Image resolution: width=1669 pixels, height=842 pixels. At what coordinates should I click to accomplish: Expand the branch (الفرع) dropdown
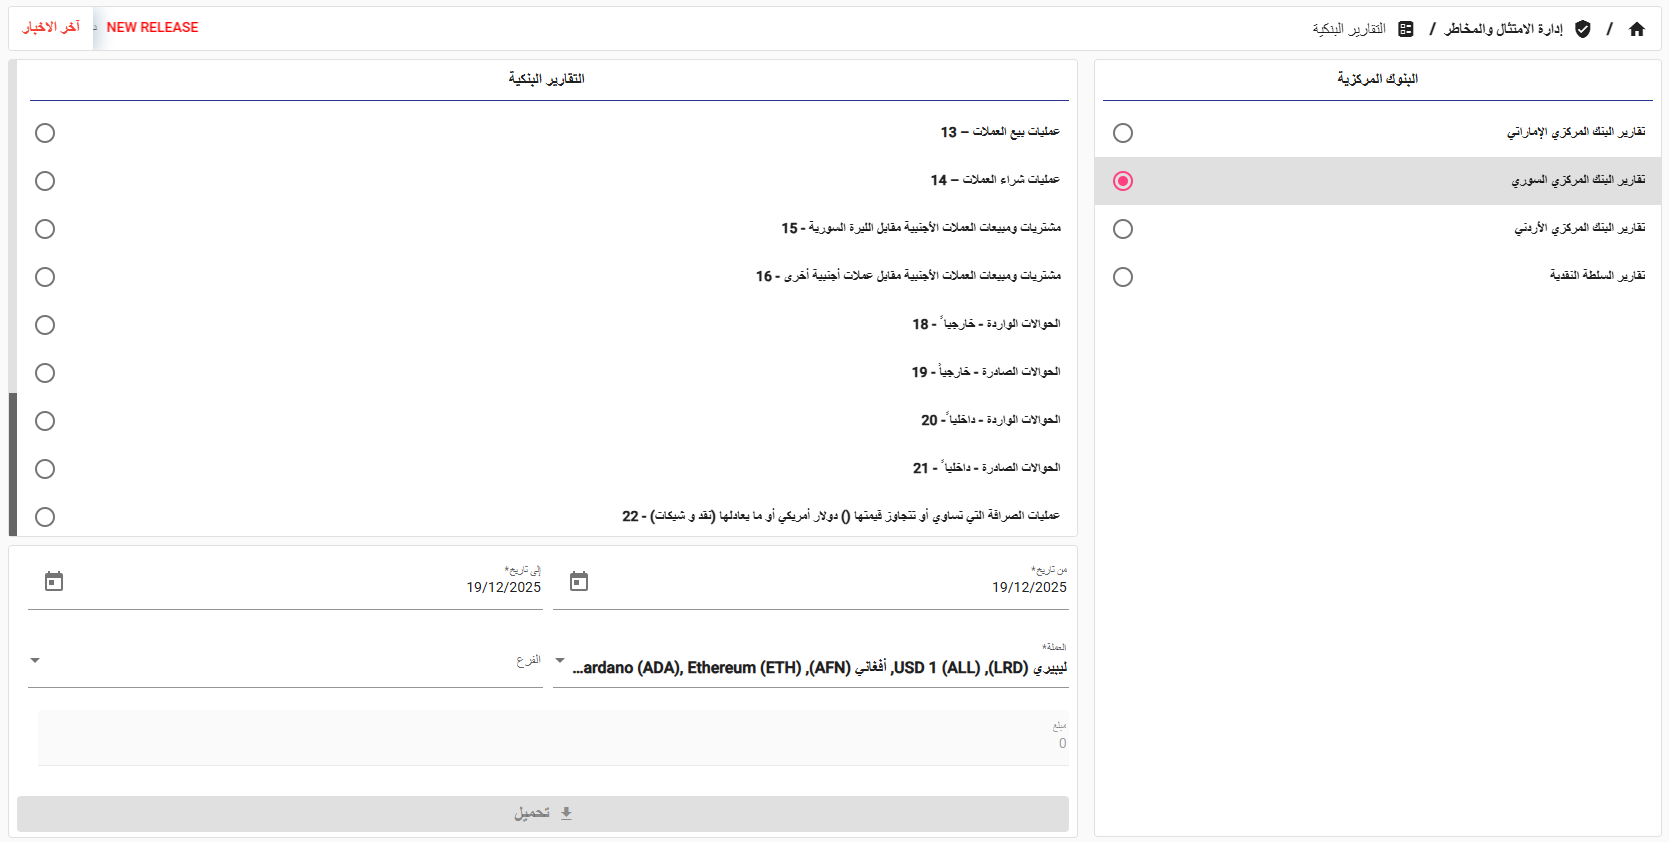(35, 660)
